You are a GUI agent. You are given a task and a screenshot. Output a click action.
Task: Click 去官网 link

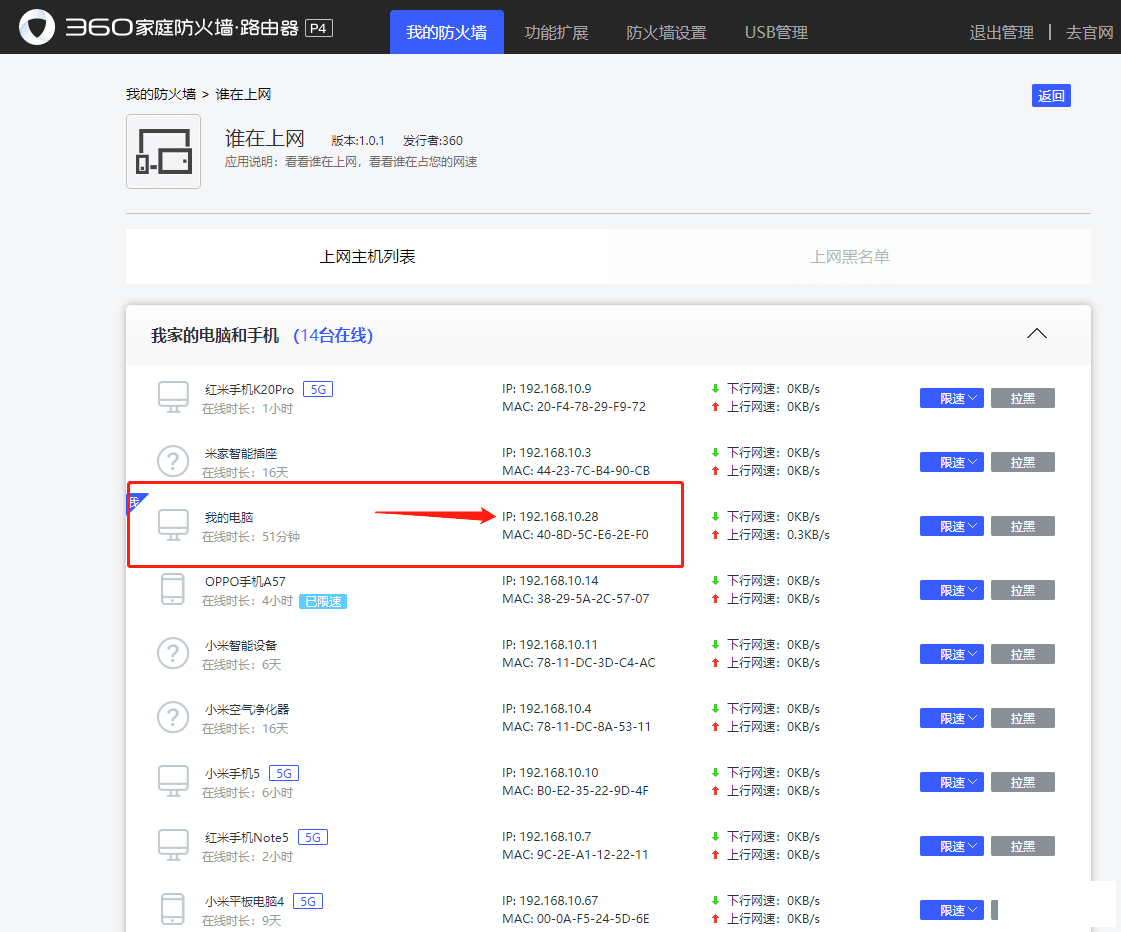click(1090, 33)
